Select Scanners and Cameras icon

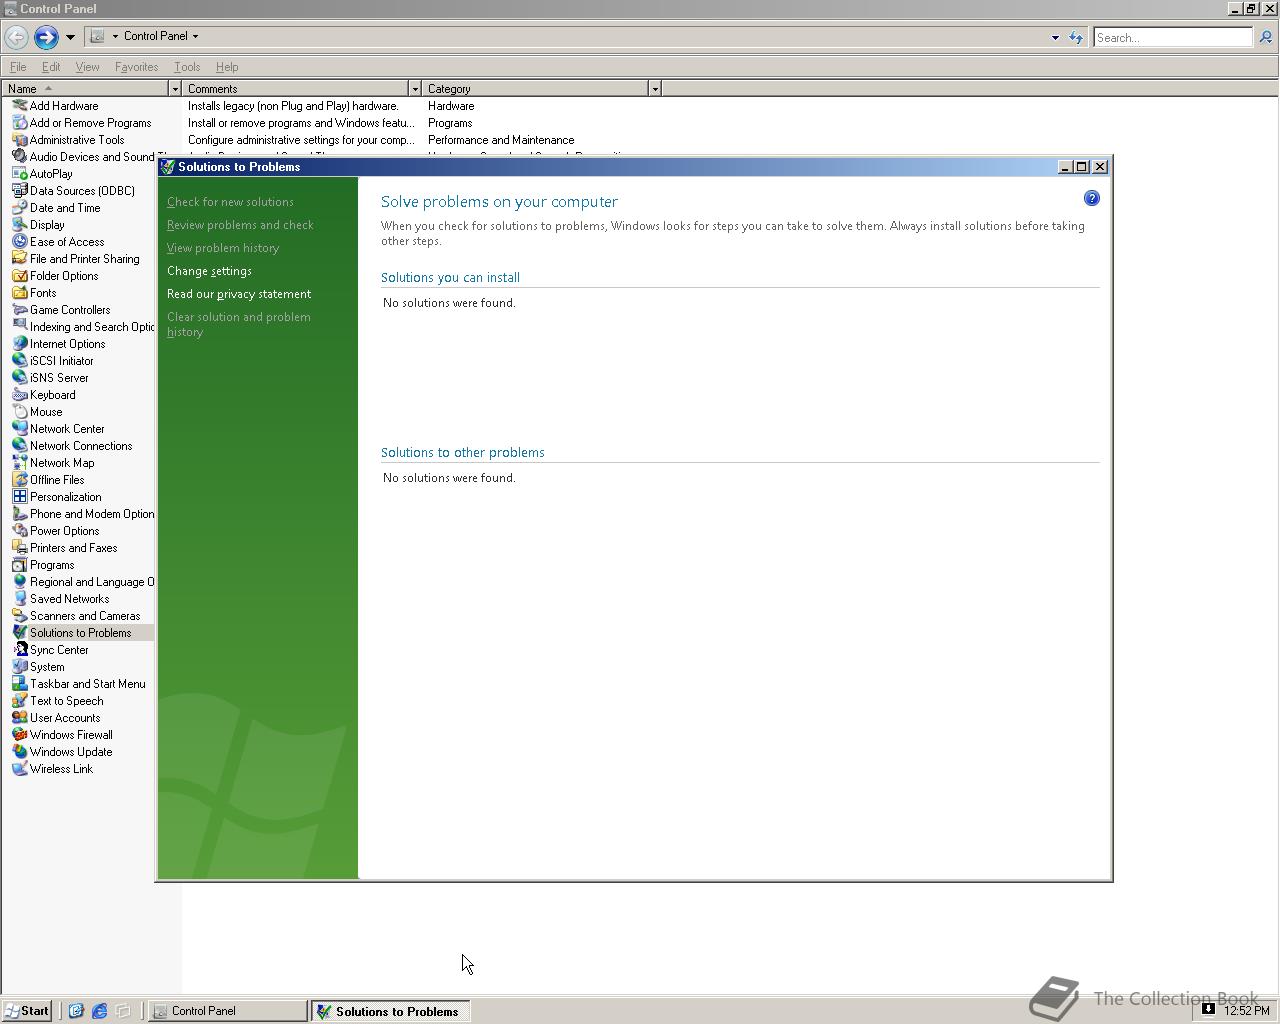pos(20,616)
